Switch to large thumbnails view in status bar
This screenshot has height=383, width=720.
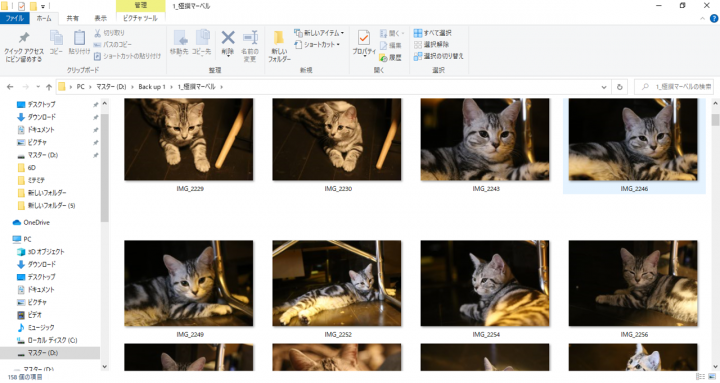[x=711, y=377]
